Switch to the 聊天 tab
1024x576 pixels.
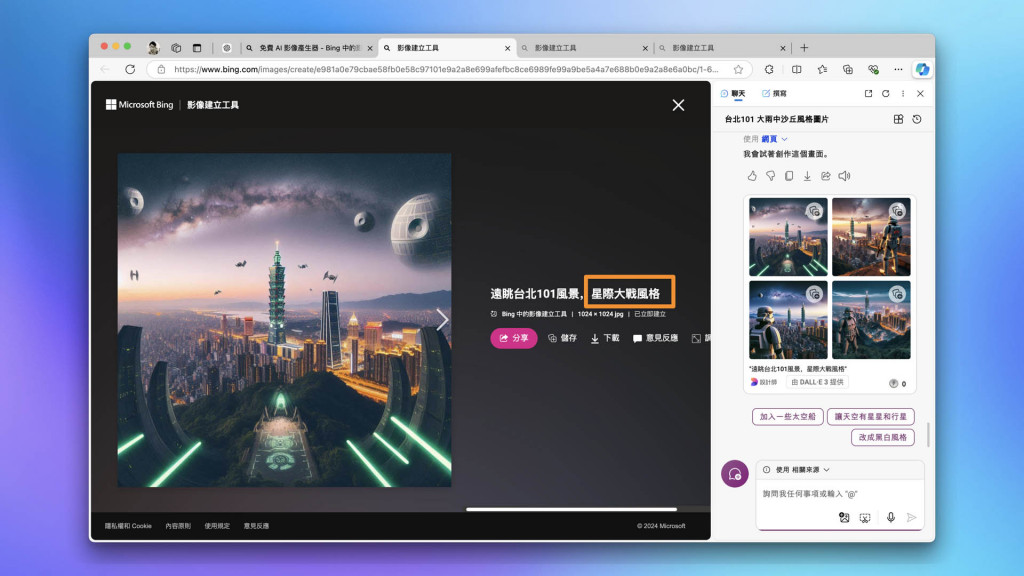pyautogui.click(x=733, y=93)
